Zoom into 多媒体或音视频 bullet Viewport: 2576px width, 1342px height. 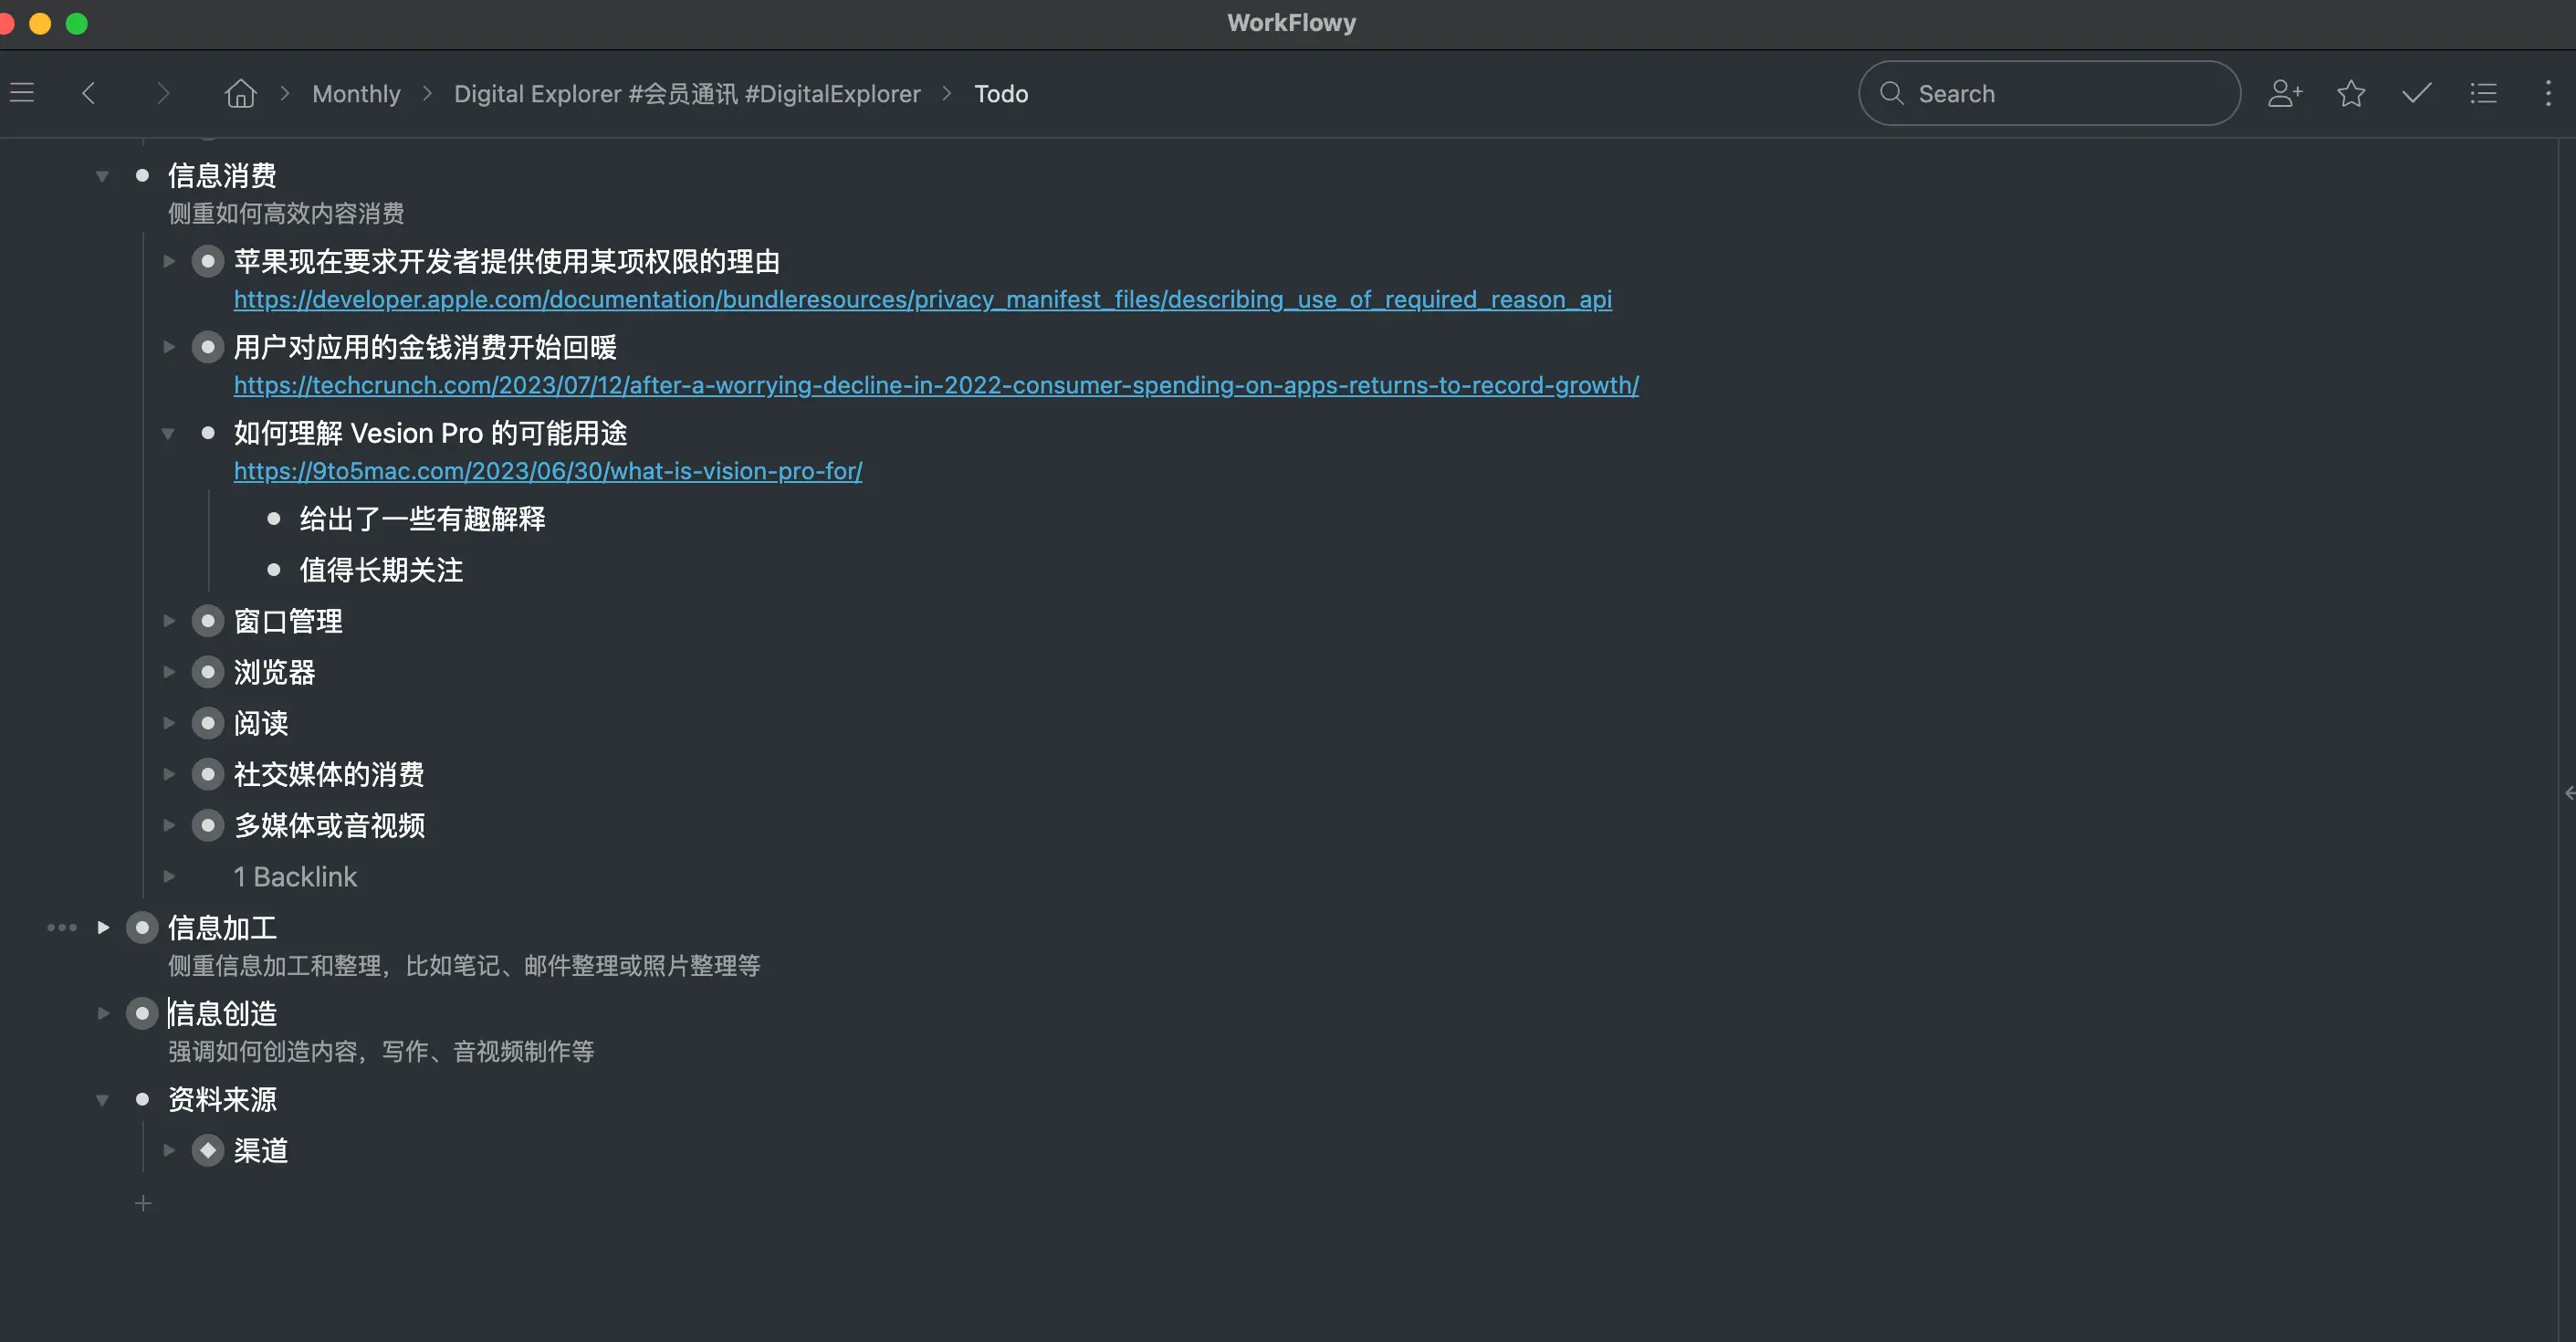point(208,825)
